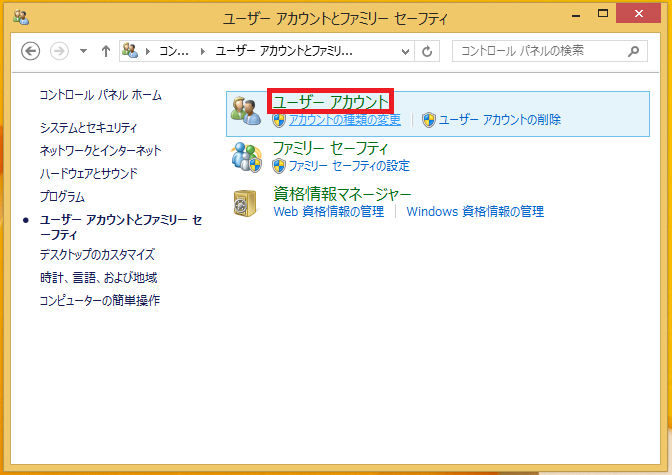Open the ユーザー アカウント heading link
Image resolution: width=672 pixels, height=475 pixels.
pyautogui.click(x=330, y=102)
